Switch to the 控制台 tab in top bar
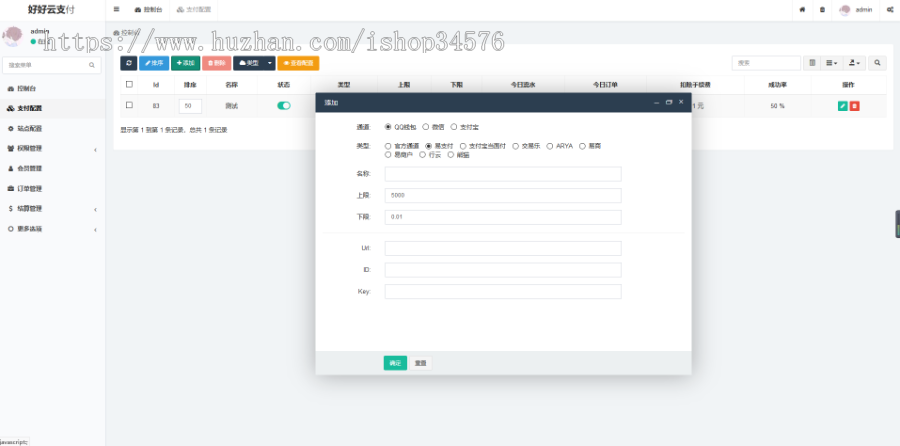This screenshot has width=900, height=446. pos(148,10)
